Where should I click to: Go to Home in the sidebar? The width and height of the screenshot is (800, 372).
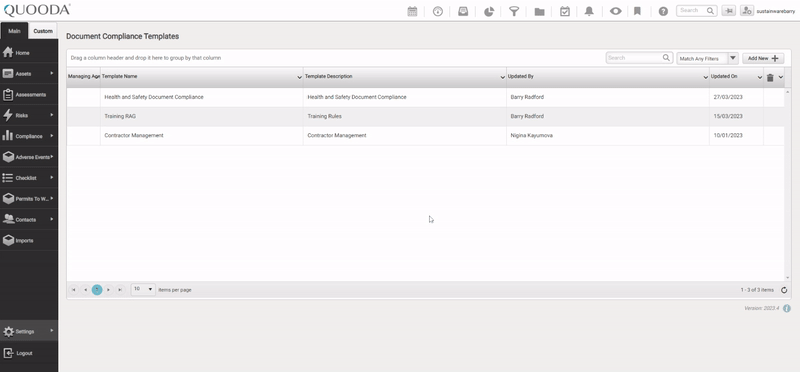tap(29, 53)
